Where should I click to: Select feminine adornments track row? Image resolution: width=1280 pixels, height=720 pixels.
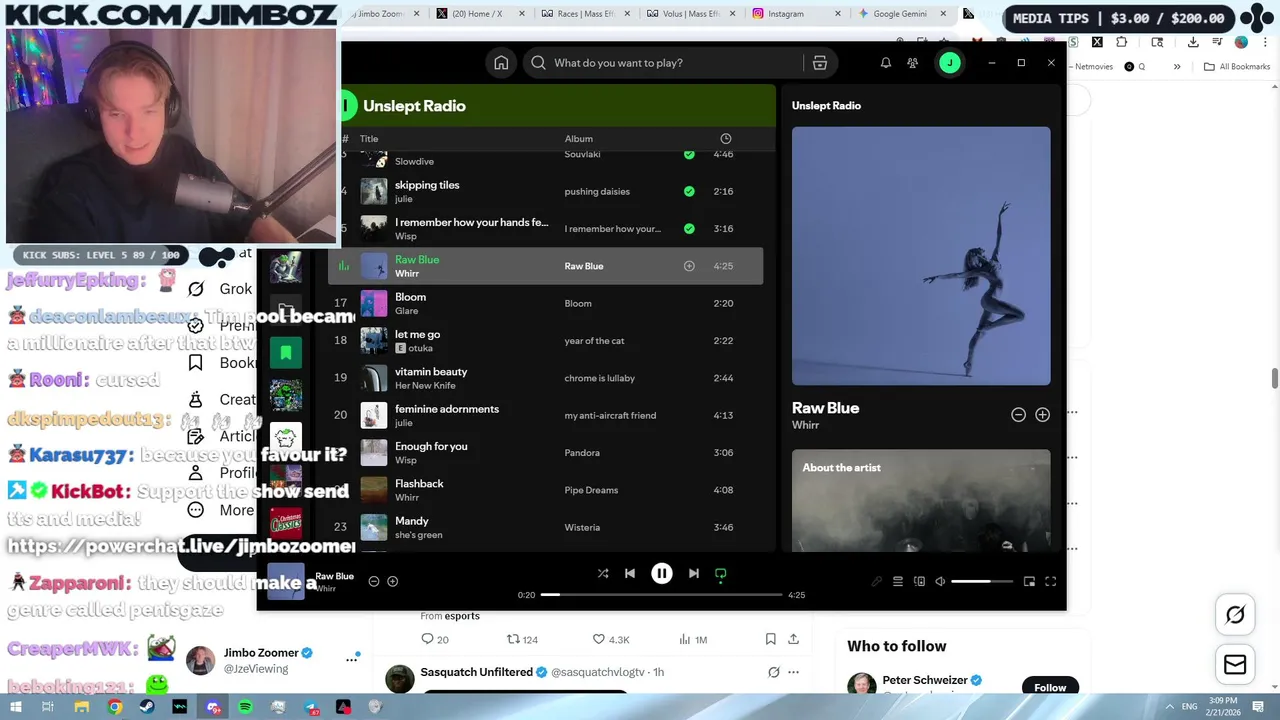tap(546, 415)
